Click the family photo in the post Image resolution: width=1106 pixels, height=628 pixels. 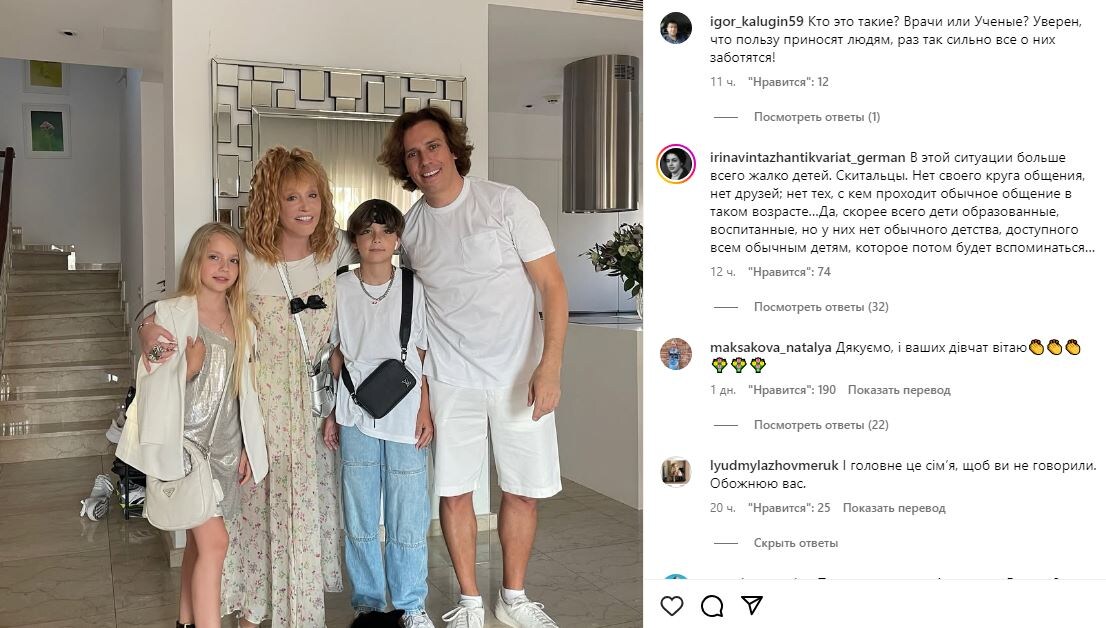322,314
